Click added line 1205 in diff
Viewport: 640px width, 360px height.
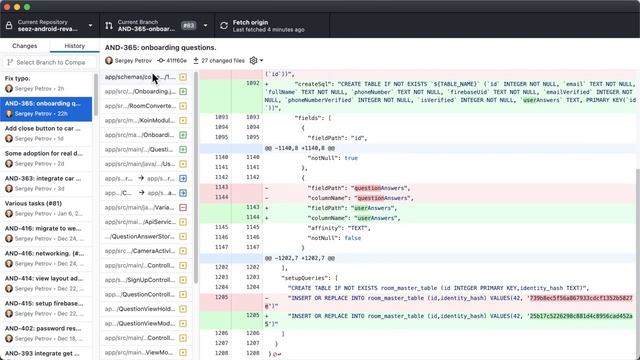[417, 320]
